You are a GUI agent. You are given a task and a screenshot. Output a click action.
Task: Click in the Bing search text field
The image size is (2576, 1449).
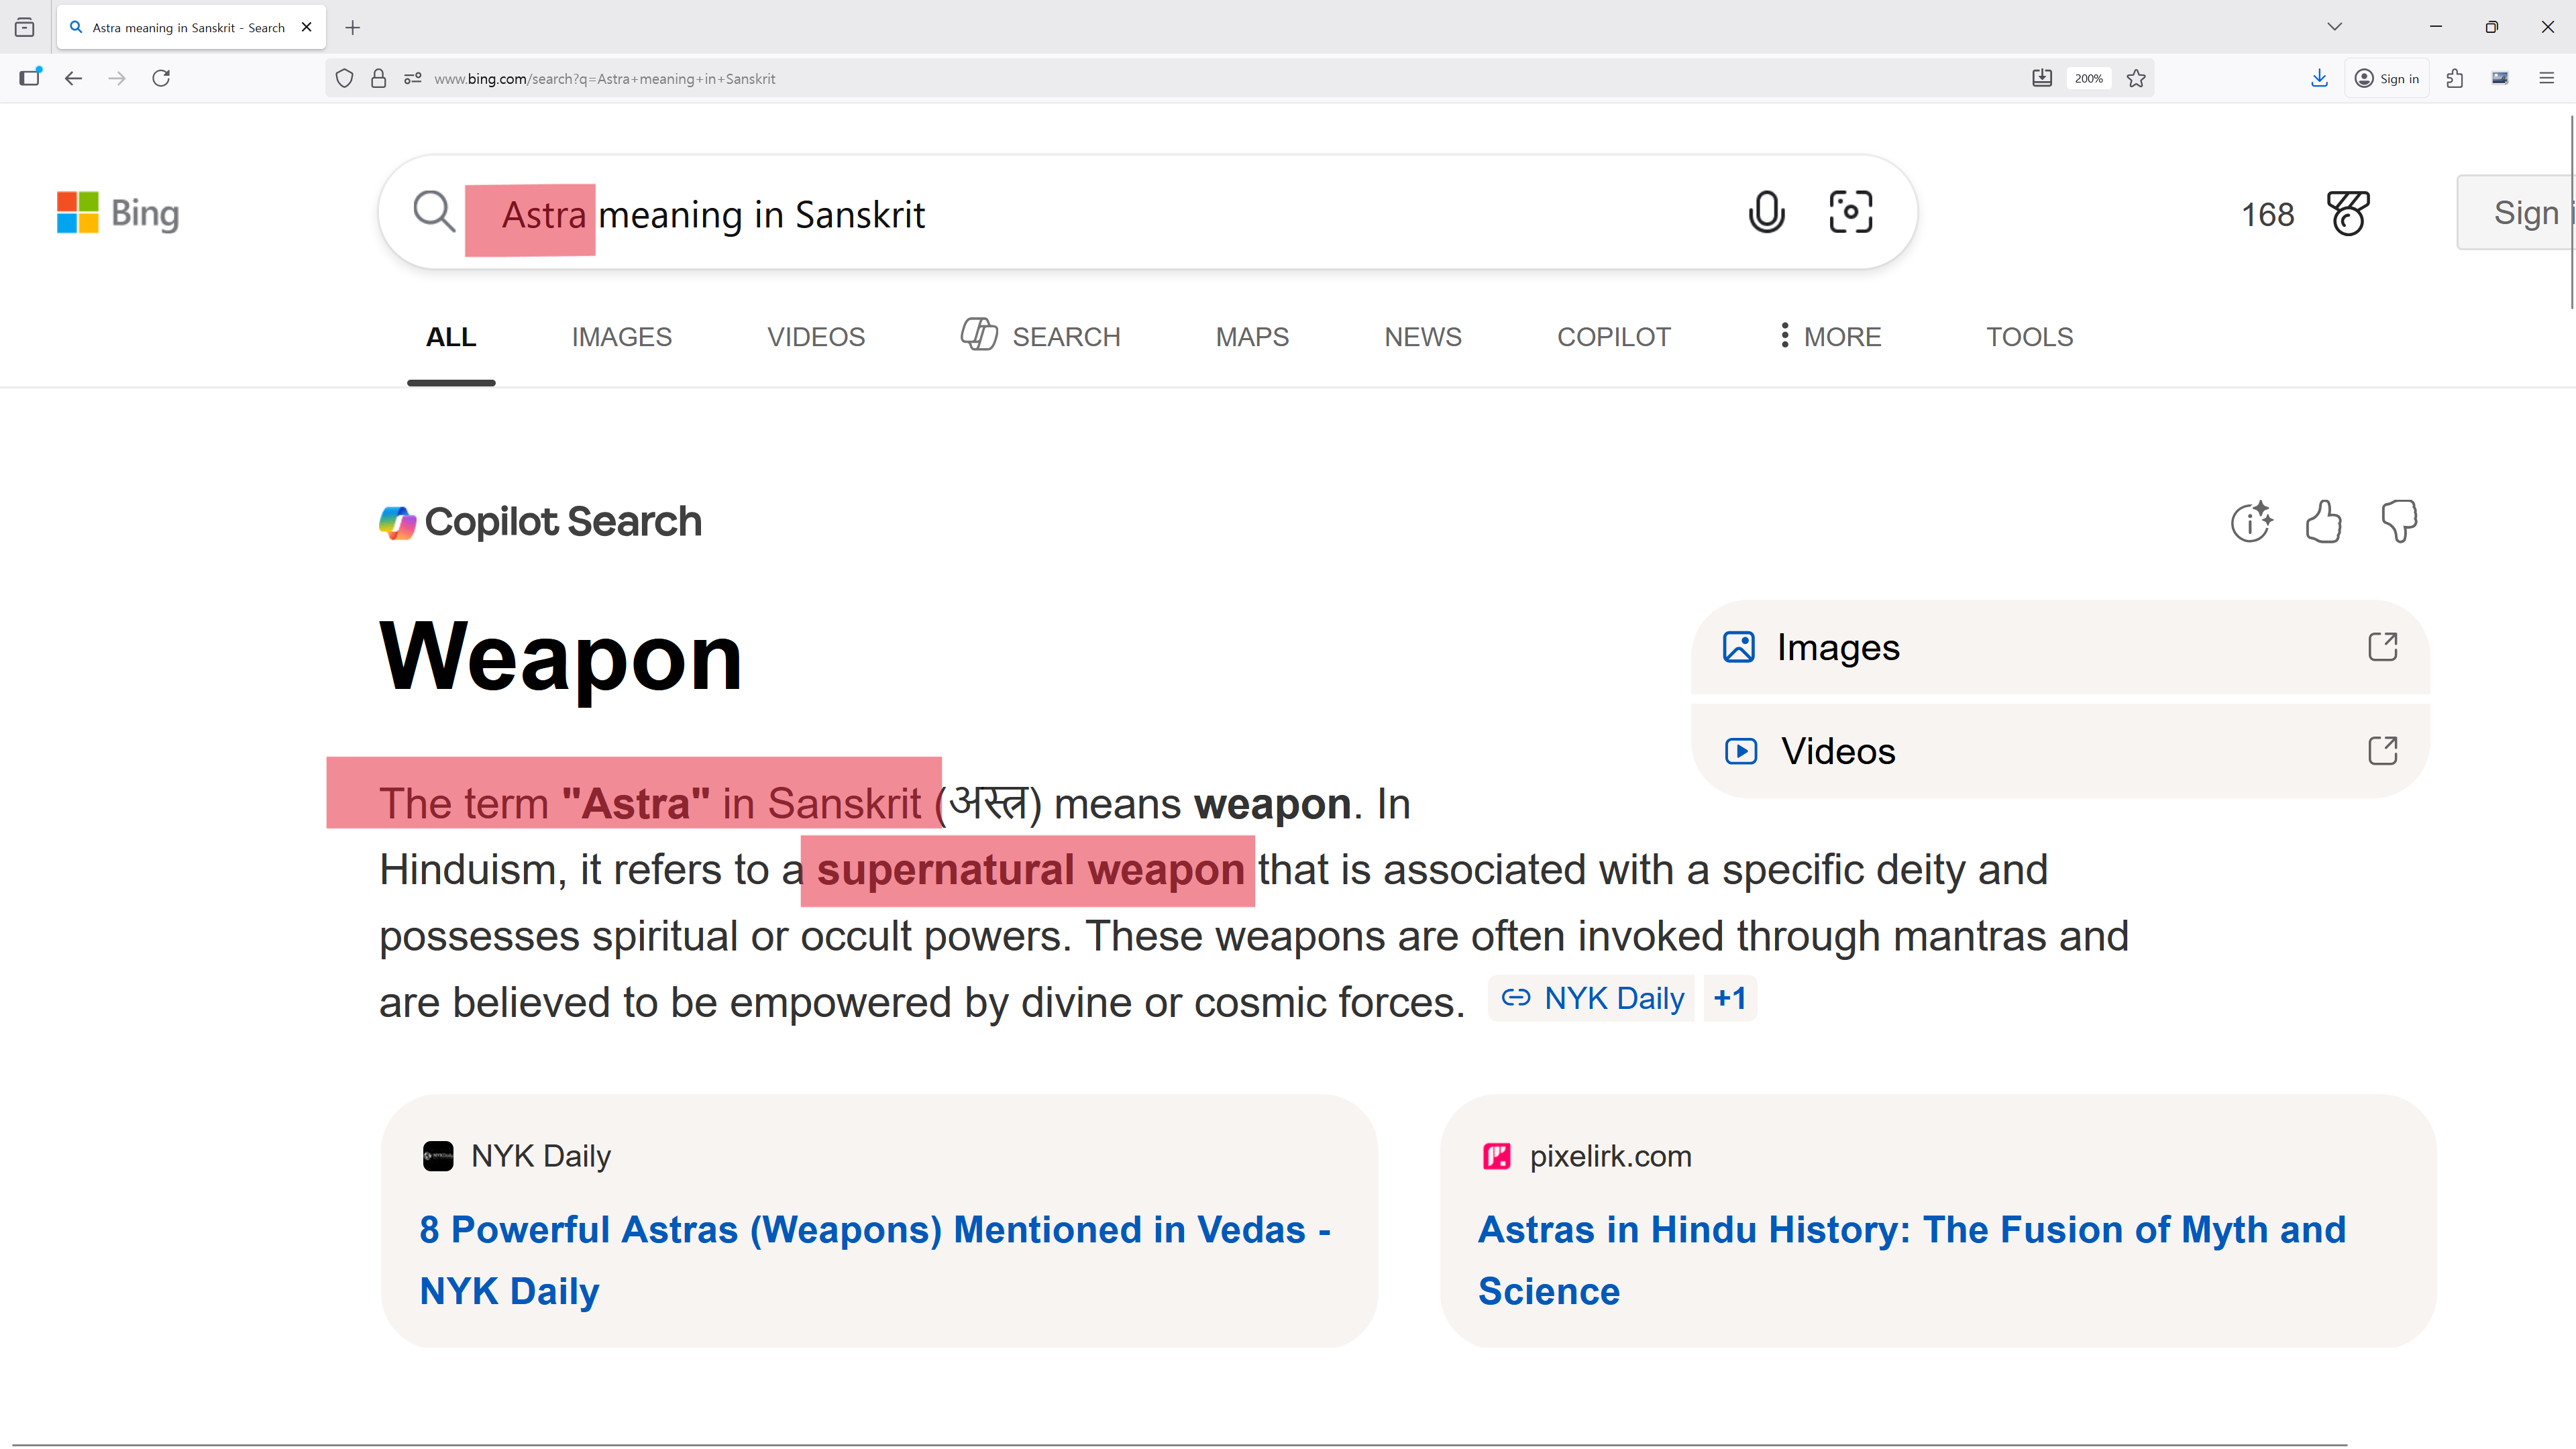click(1100, 214)
